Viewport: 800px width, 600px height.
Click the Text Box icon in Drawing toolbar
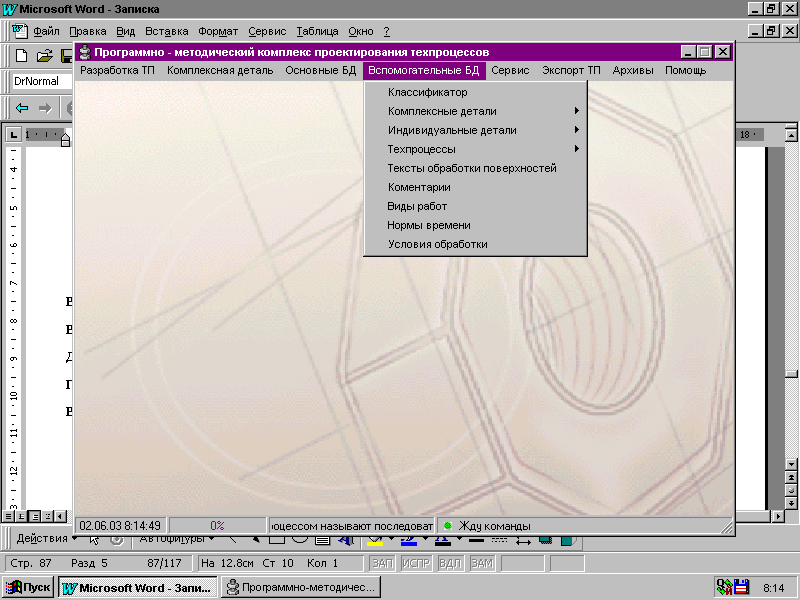tap(322, 539)
